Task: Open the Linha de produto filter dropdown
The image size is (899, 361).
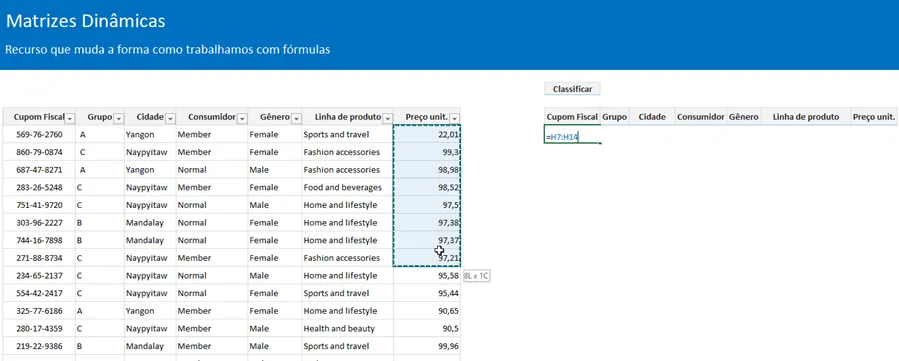Action: (388, 119)
